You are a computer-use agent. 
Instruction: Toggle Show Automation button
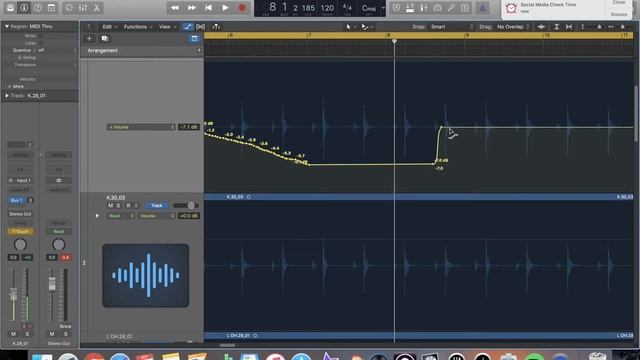(187, 27)
